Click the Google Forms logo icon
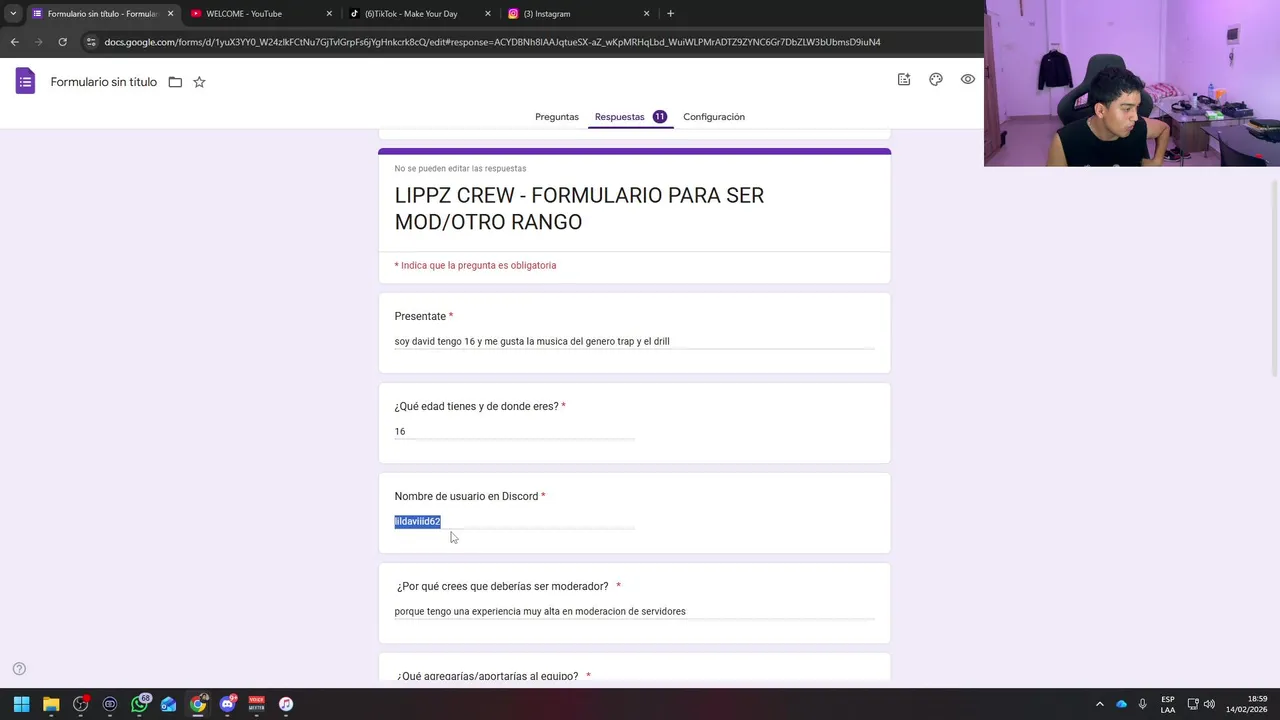1280x720 pixels. tap(25, 81)
